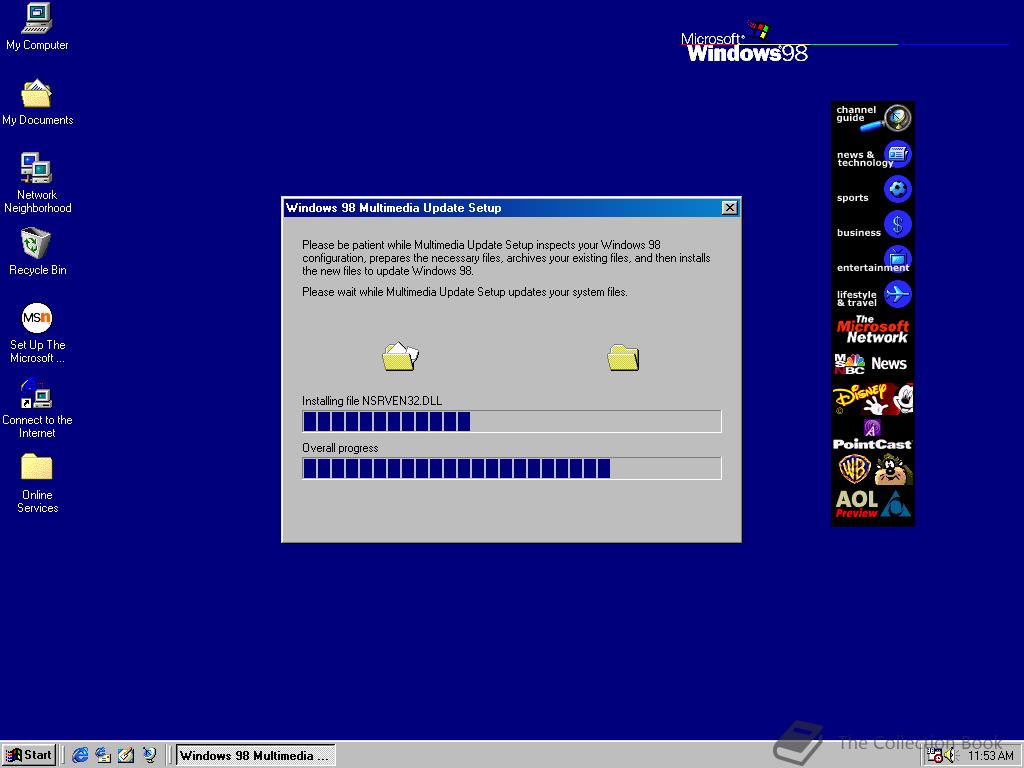Click the Task Scheduler tray icon
This screenshot has height=768, width=1024.
(935, 756)
